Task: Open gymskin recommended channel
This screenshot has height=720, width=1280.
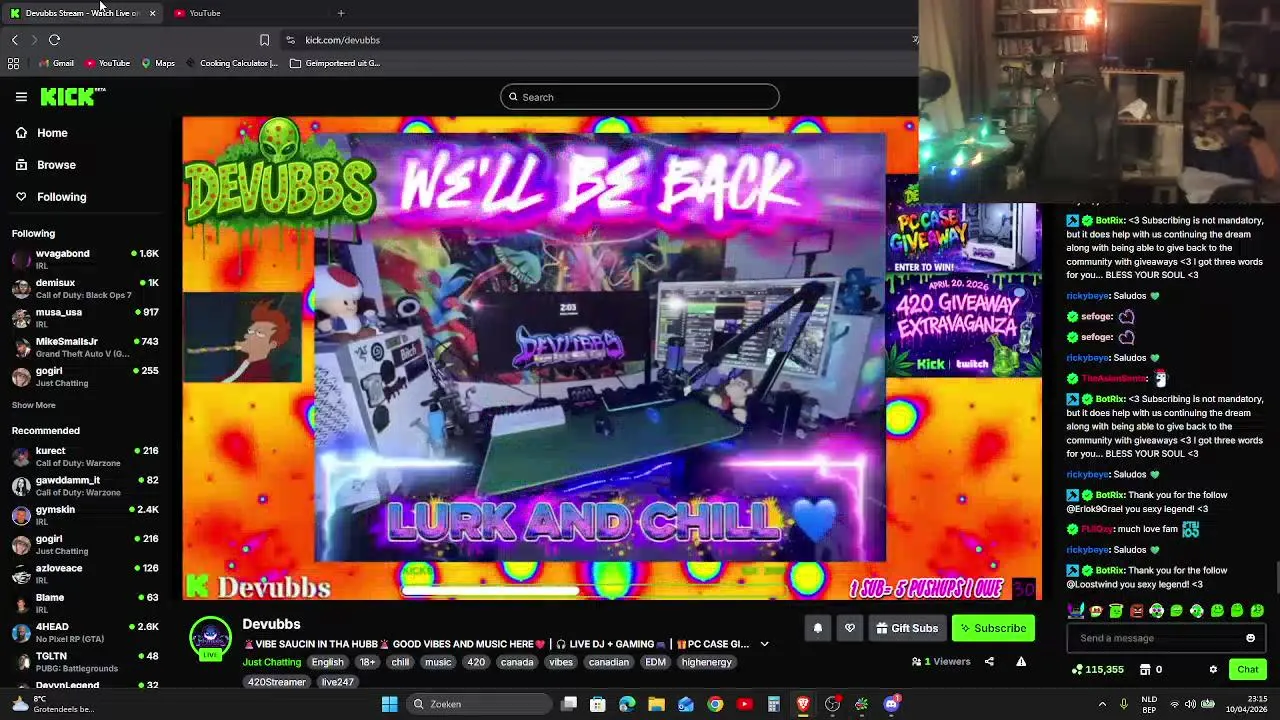Action: coord(85,515)
